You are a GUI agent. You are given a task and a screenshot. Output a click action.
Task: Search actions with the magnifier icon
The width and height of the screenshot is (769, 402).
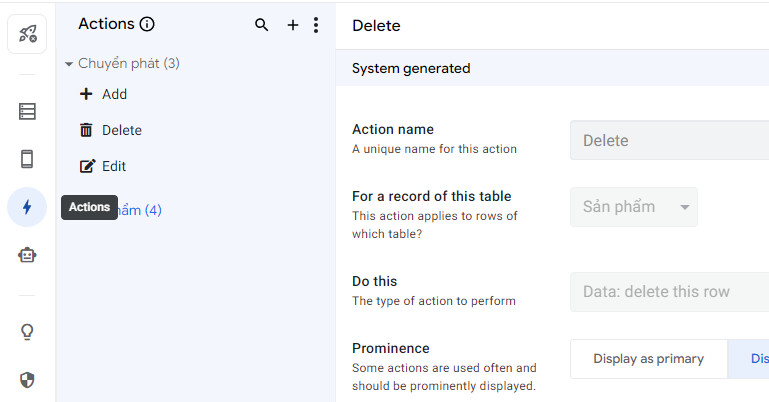click(262, 25)
